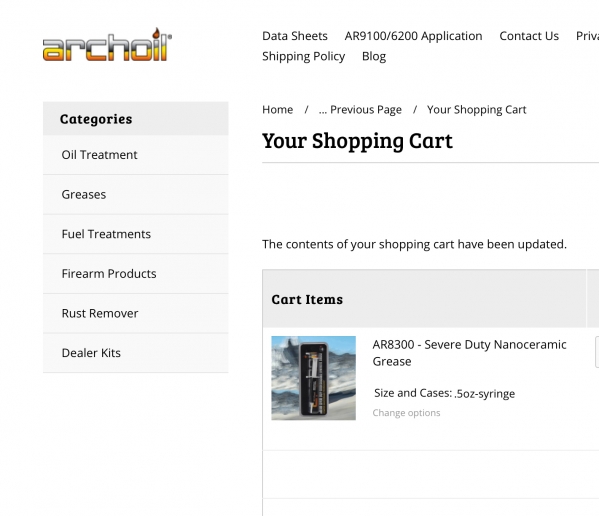The width and height of the screenshot is (599, 516).
Task: Click Your Shopping Cart breadcrumb
Action: (x=476, y=110)
